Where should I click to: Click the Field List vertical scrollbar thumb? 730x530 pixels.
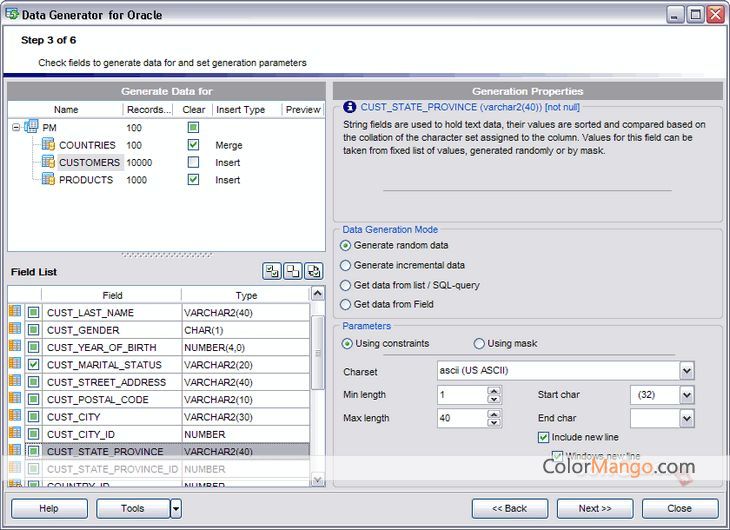(318, 353)
